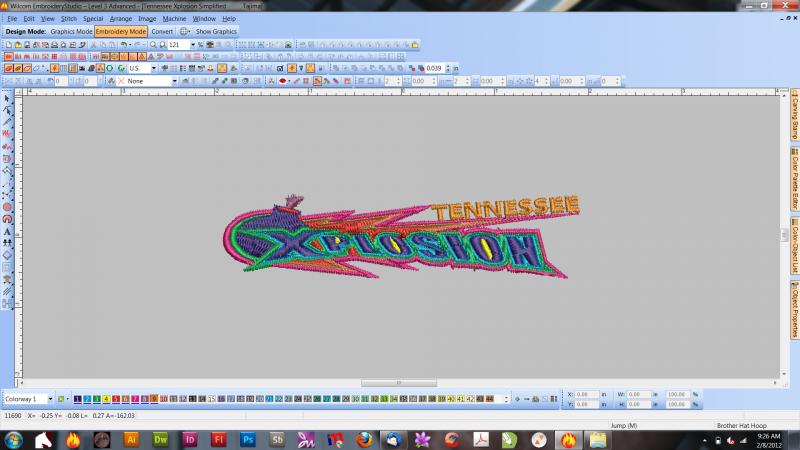Image resolution: width=800 pixels, height=450 pixels.
Task: Click the Convert button
Action: [x=162, y=32]
